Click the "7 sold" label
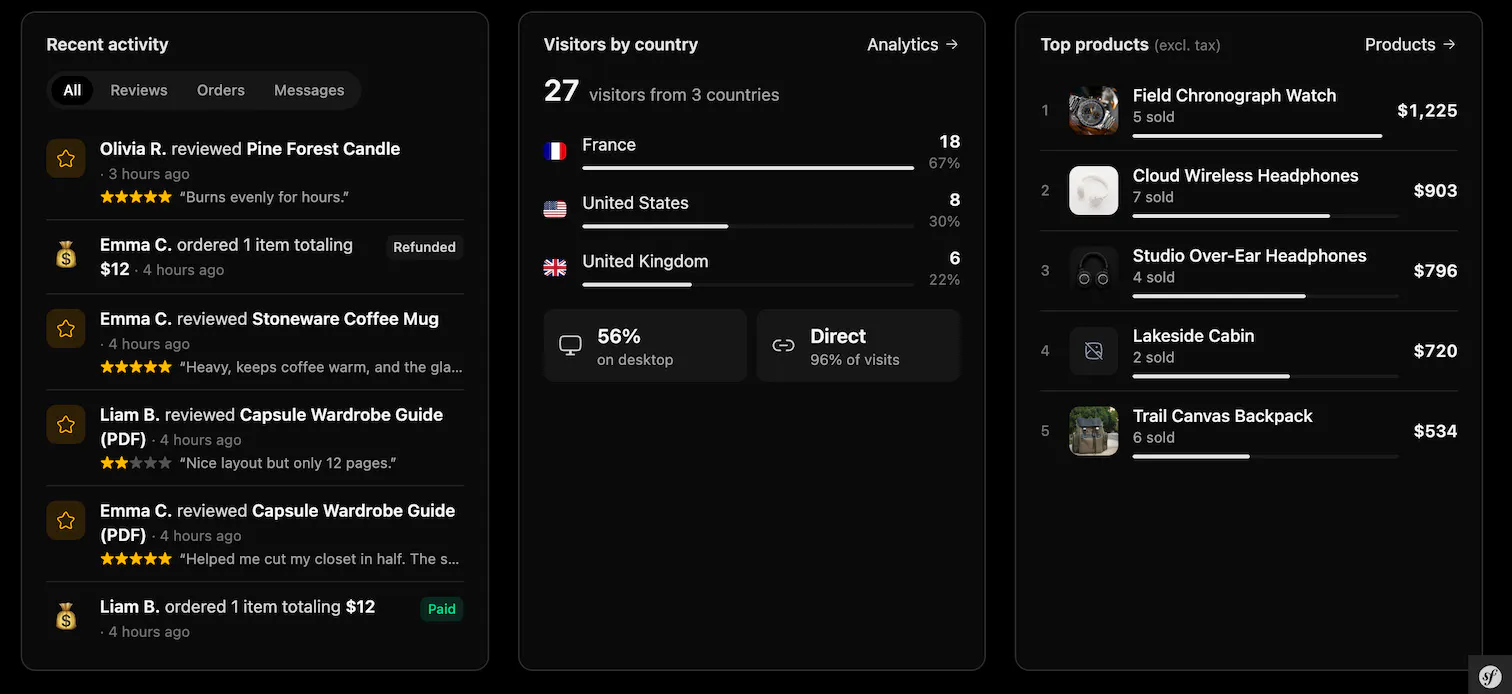 click(1153, 197)
